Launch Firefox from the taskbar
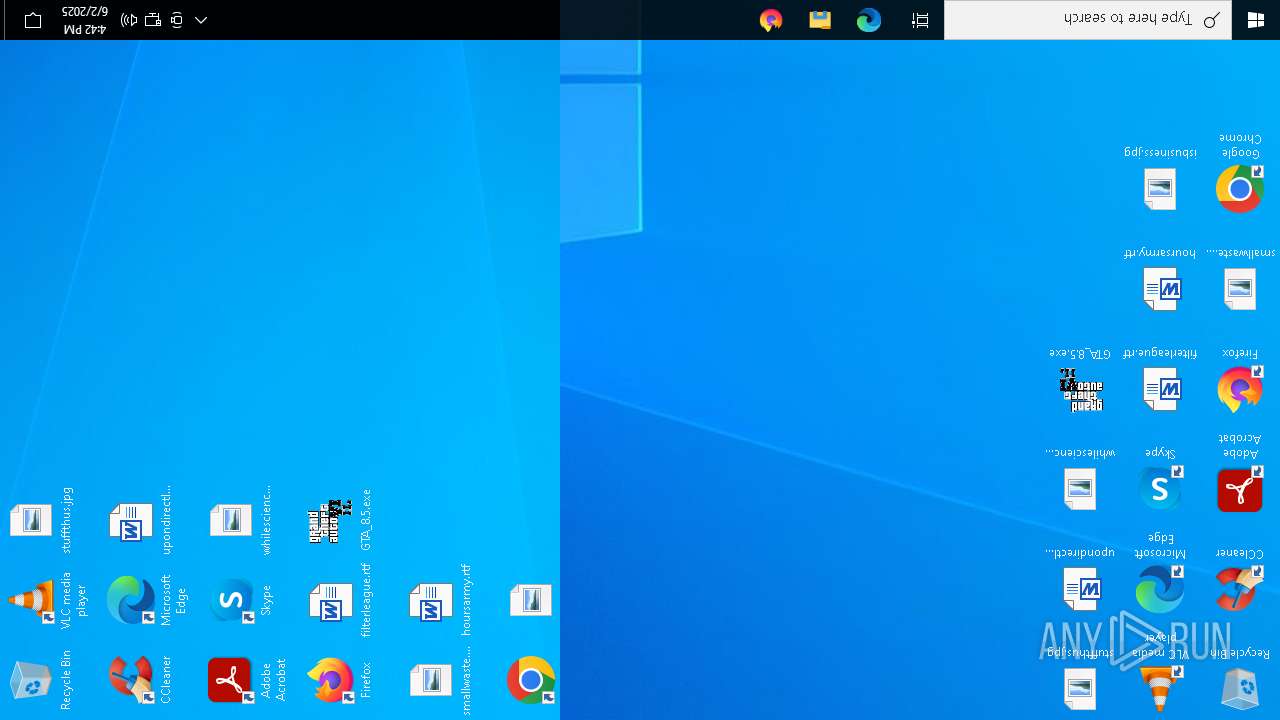Image resolution: width=1280 pixels, height=720 pixels. [x=771, y=20]
